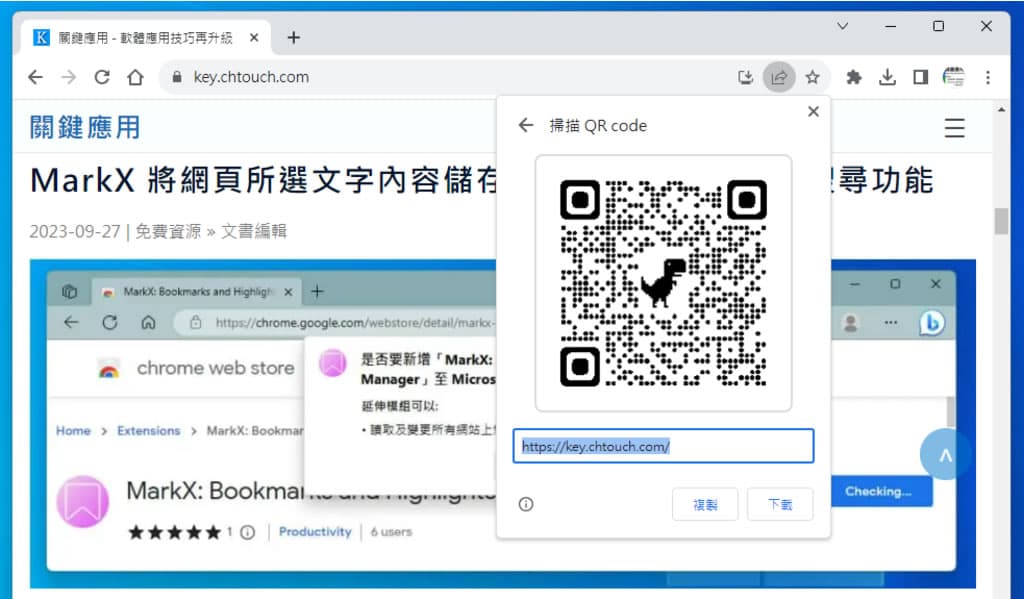The width and height of the screenshot is (1024, 599).
Task: Open tab search dropdown arrow
Action: point(842,26)
